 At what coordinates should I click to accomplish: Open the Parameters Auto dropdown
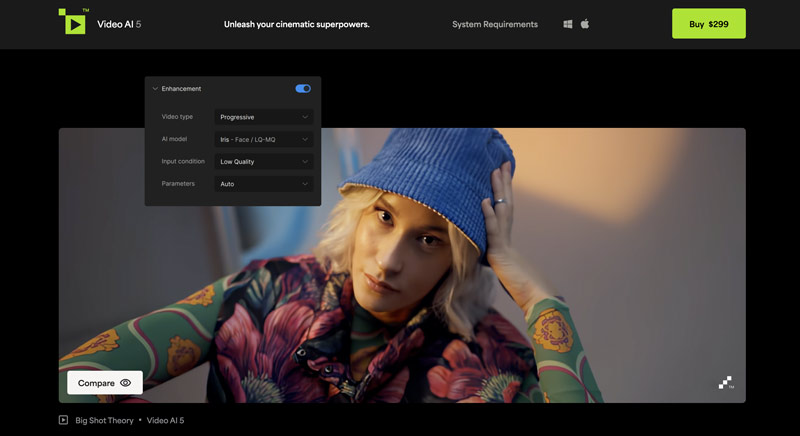tap(264, 184)
